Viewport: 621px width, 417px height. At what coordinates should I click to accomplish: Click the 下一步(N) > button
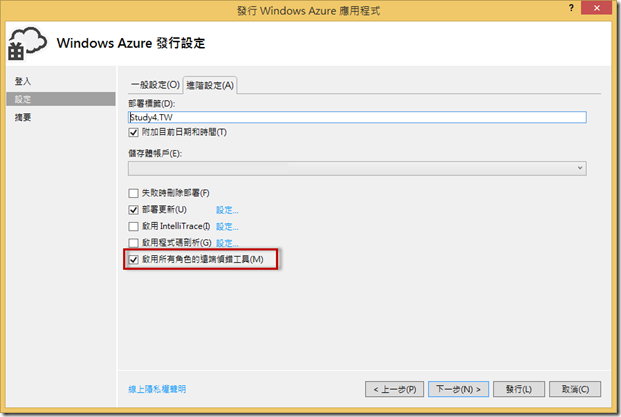(x=458, y=389)
